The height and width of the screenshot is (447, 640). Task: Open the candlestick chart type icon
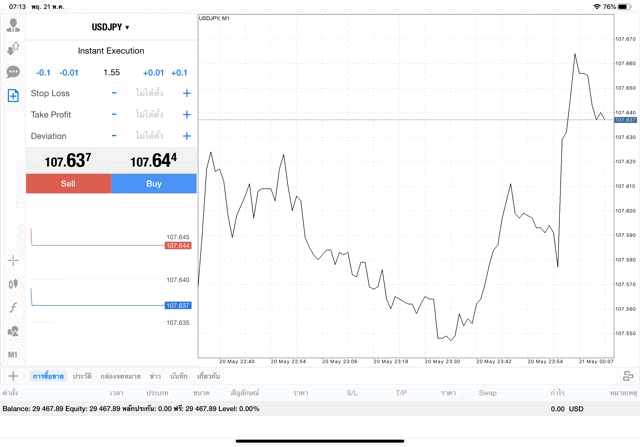[13, 284]
